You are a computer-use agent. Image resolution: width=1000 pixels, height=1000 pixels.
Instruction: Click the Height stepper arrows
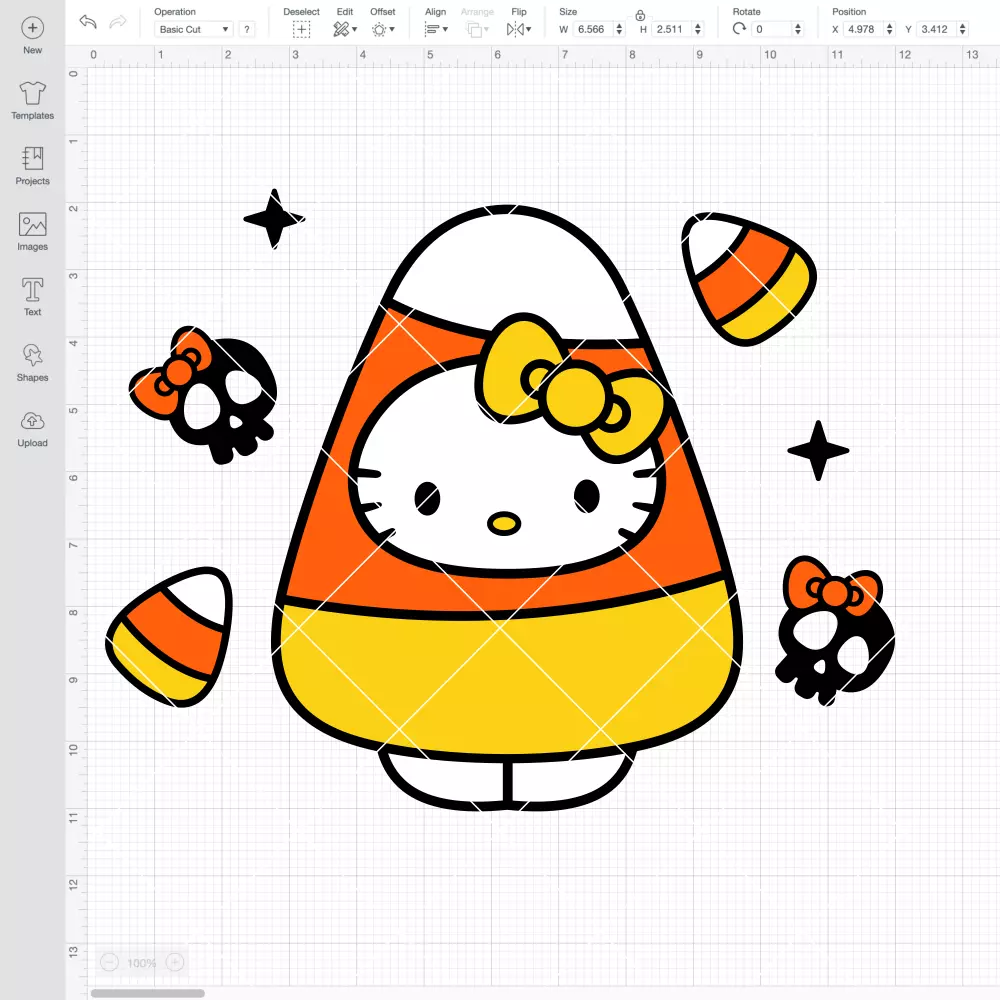click(698, 29)
